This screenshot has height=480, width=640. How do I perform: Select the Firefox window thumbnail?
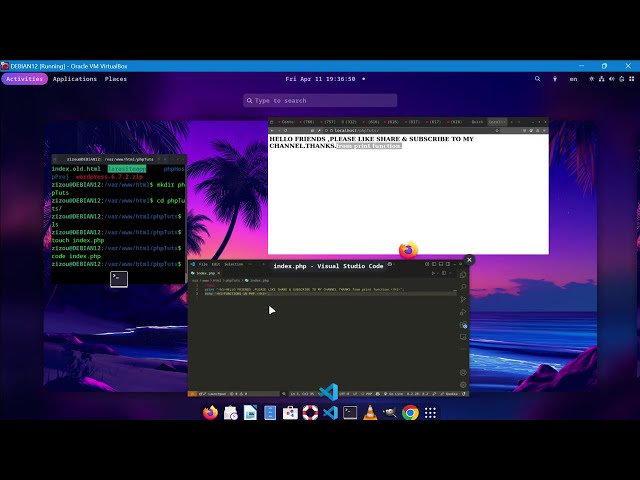click(408, 186)
